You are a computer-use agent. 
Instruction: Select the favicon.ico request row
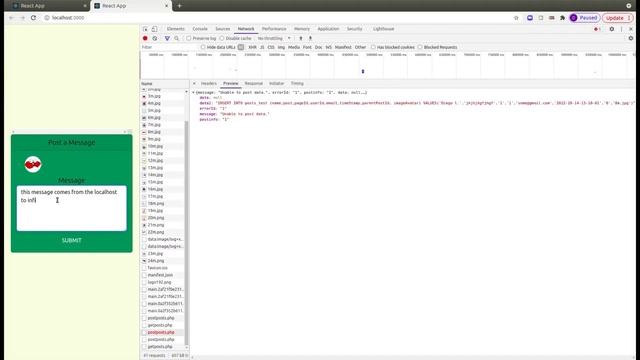tap(163, 268)
